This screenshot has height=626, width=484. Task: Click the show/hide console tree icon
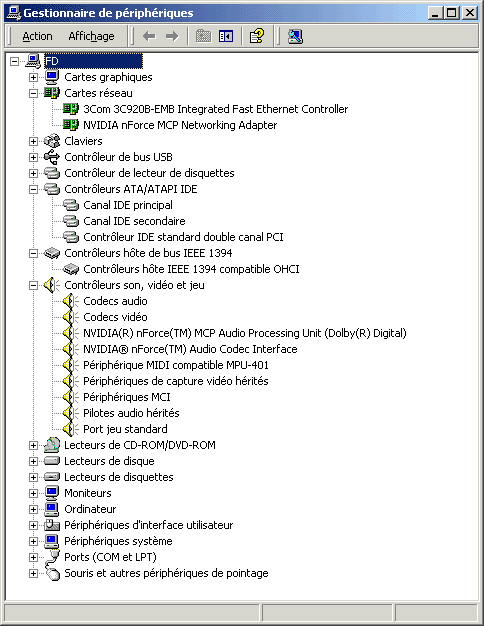[x=226, y=36]
